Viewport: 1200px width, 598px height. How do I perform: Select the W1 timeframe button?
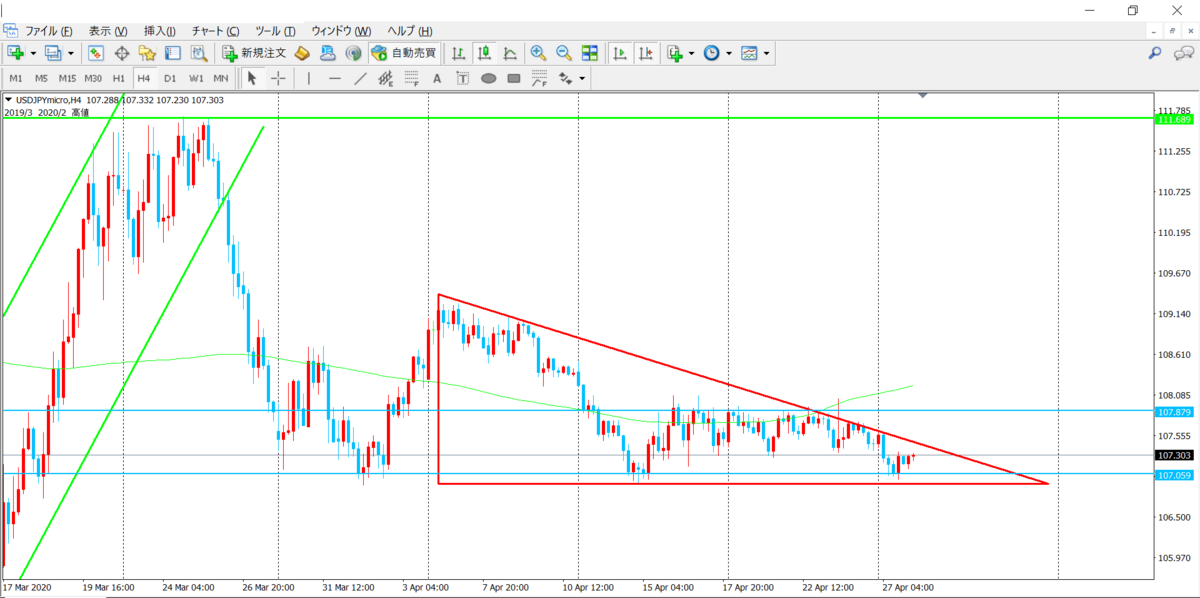click(196, 78)
